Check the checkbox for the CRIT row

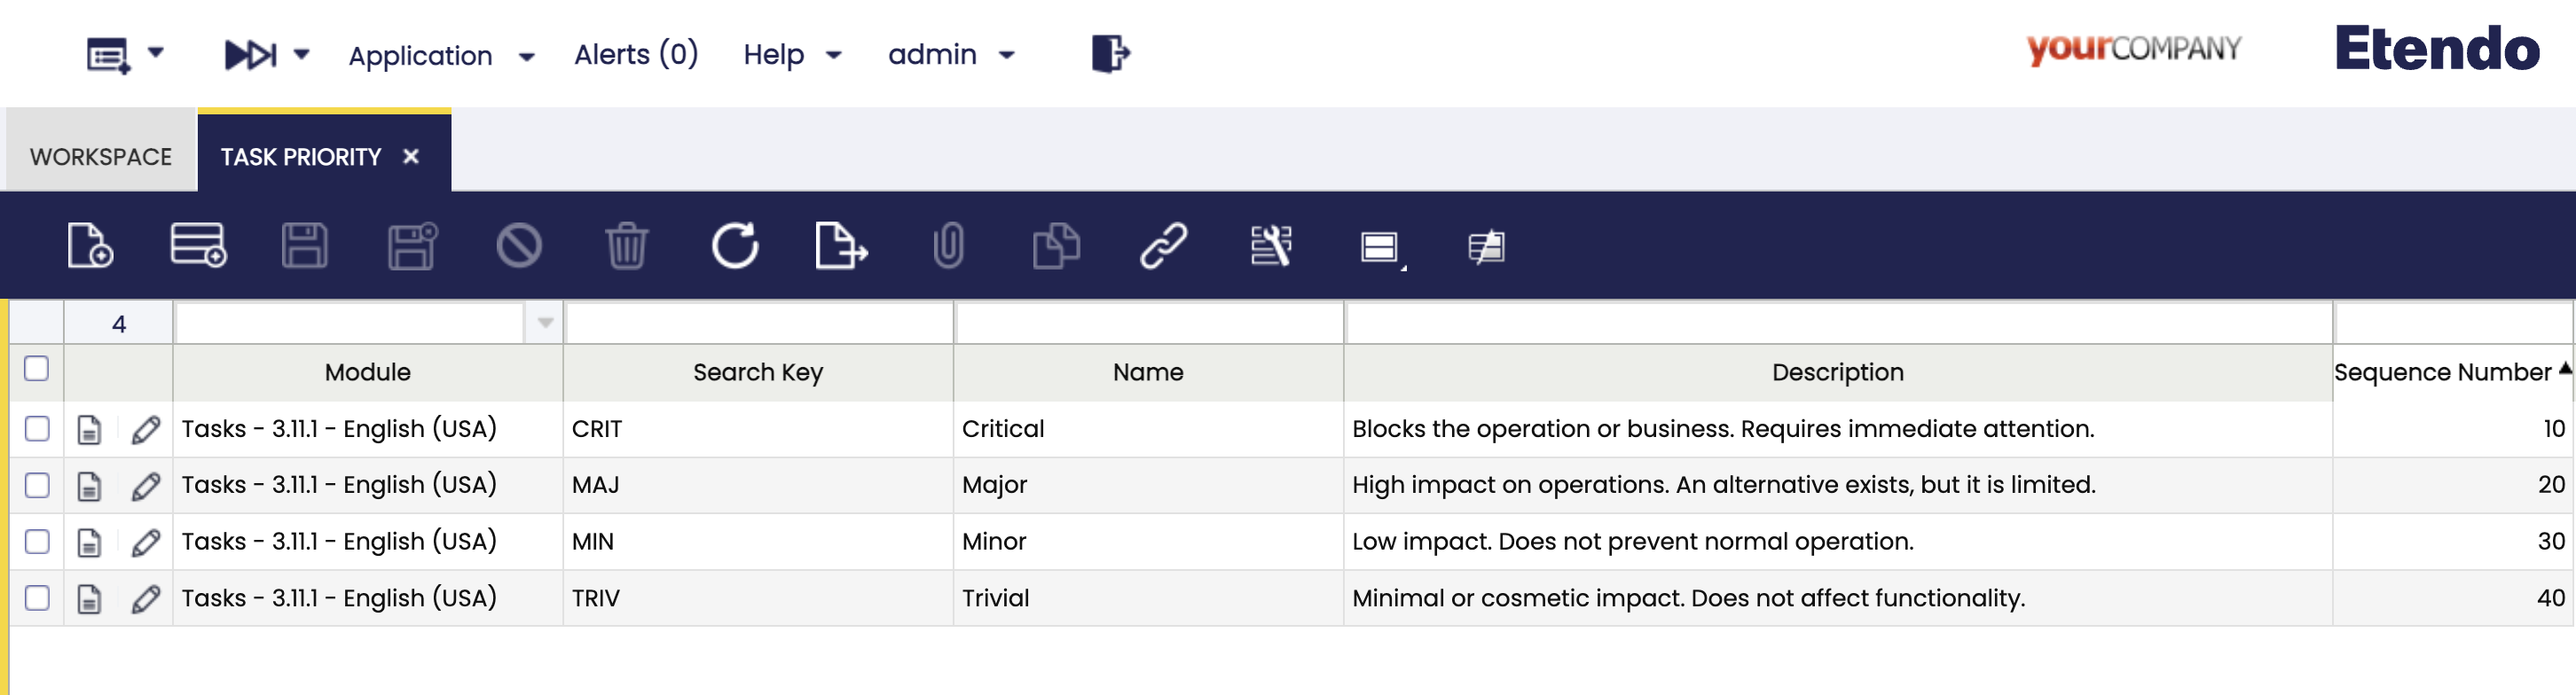pos(37,429)
